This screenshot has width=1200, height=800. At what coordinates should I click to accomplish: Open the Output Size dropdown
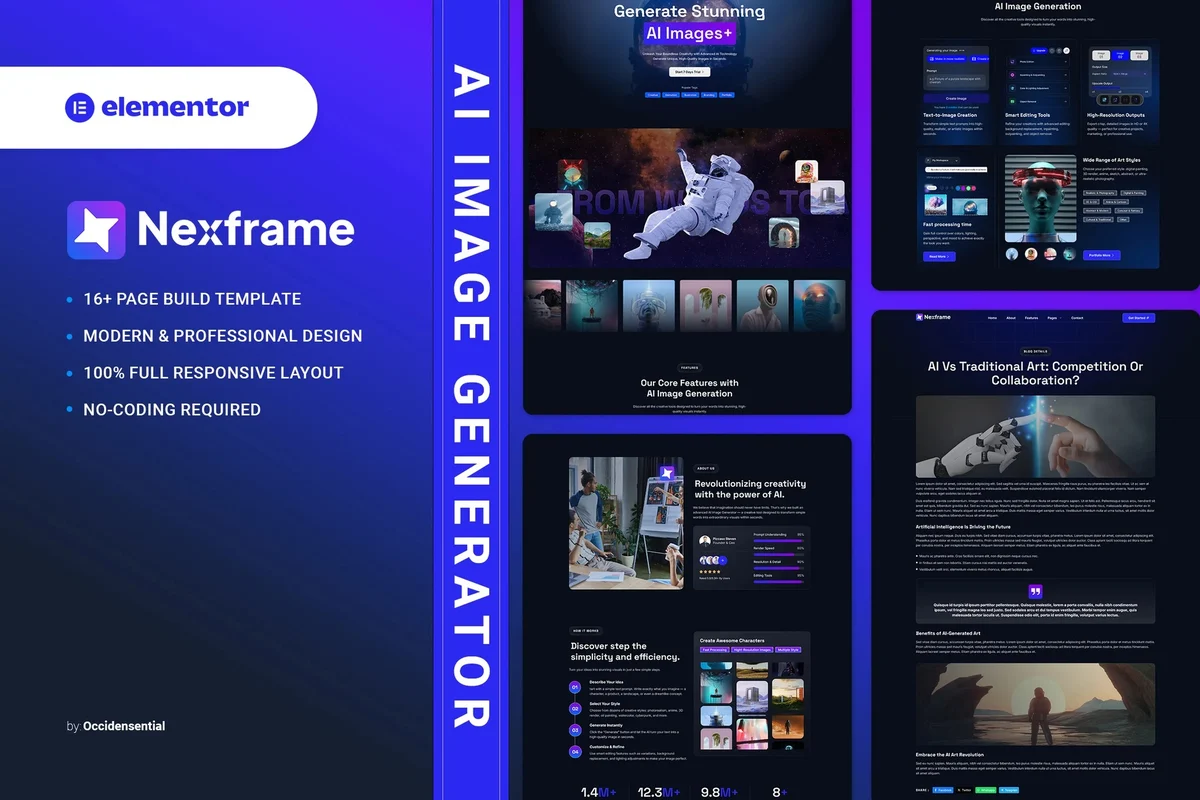[x=1129, y=74]
